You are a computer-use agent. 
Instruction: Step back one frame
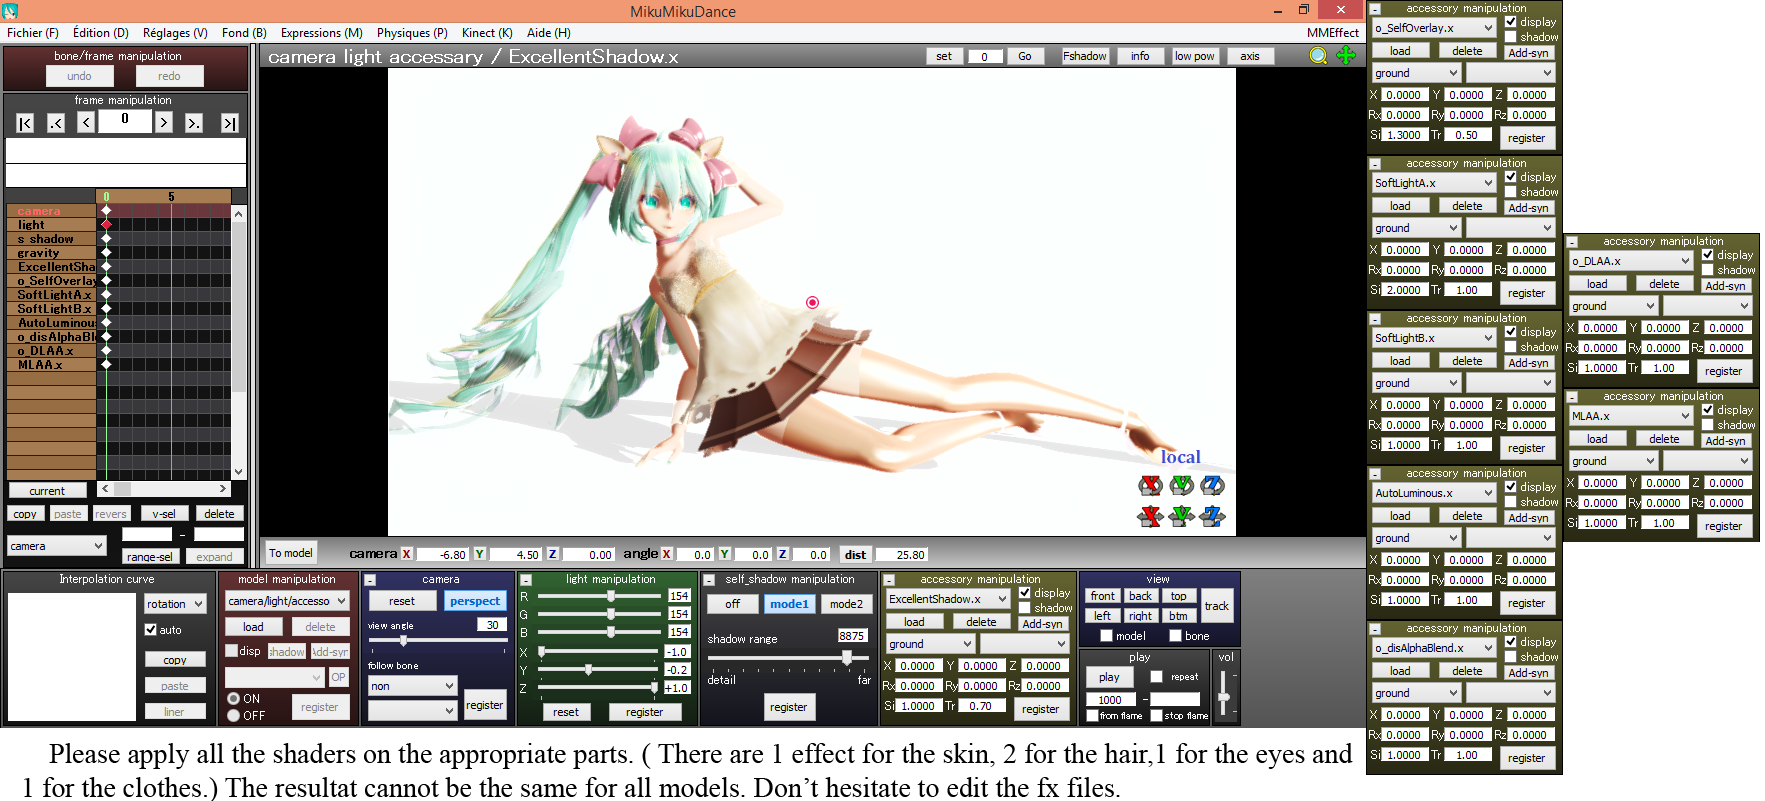tap(86, 122)
